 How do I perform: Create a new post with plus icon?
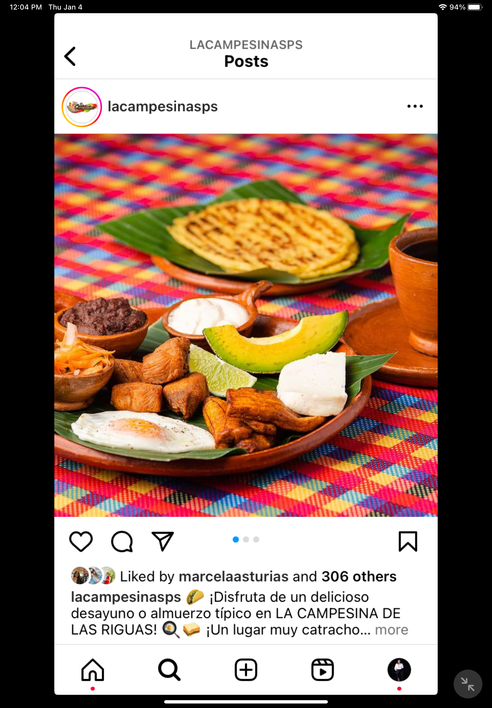coord(246,669)
